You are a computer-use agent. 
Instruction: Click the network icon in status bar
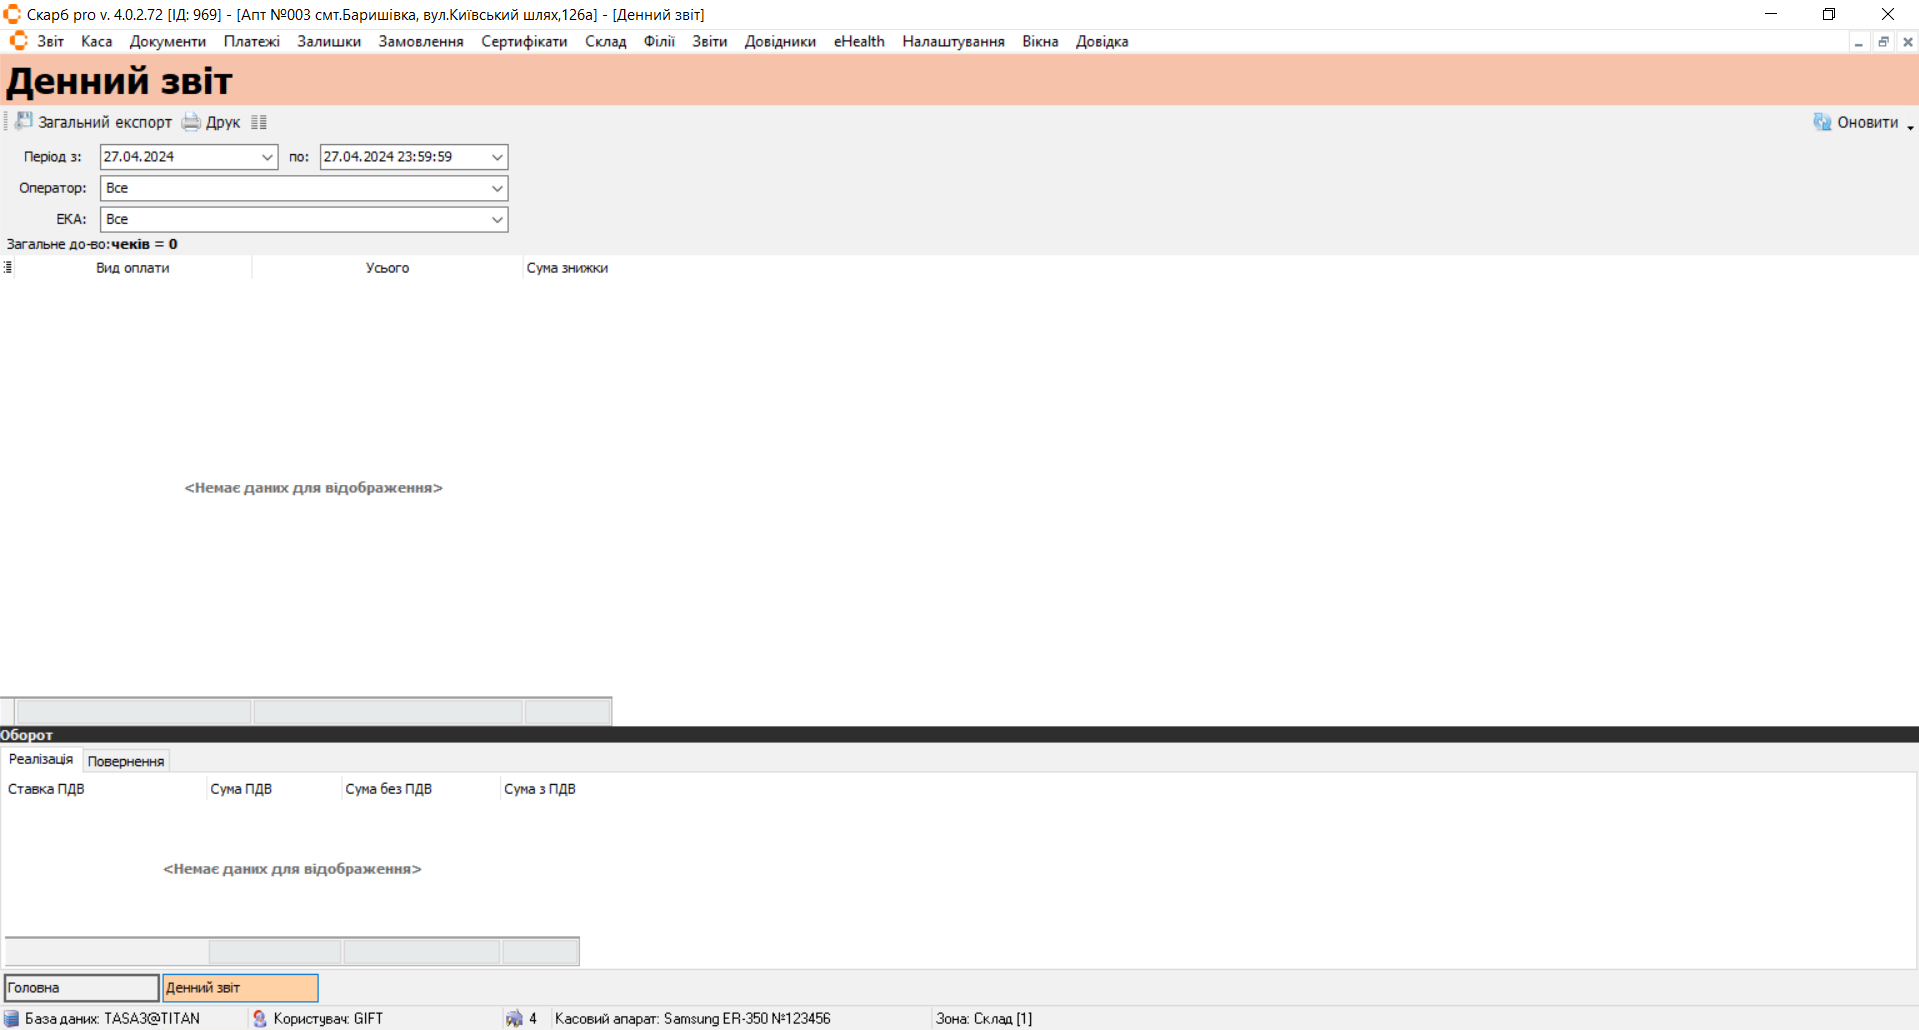(x=514, y=1018)
